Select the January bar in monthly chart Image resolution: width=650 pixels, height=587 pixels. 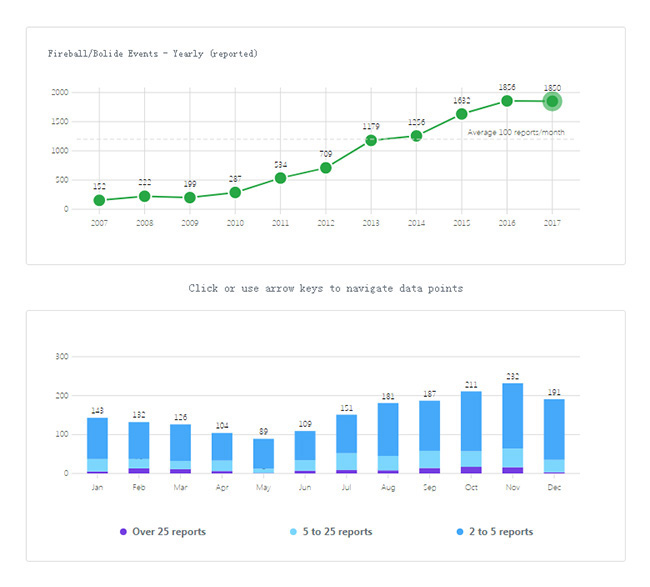[x=97, y=445]
